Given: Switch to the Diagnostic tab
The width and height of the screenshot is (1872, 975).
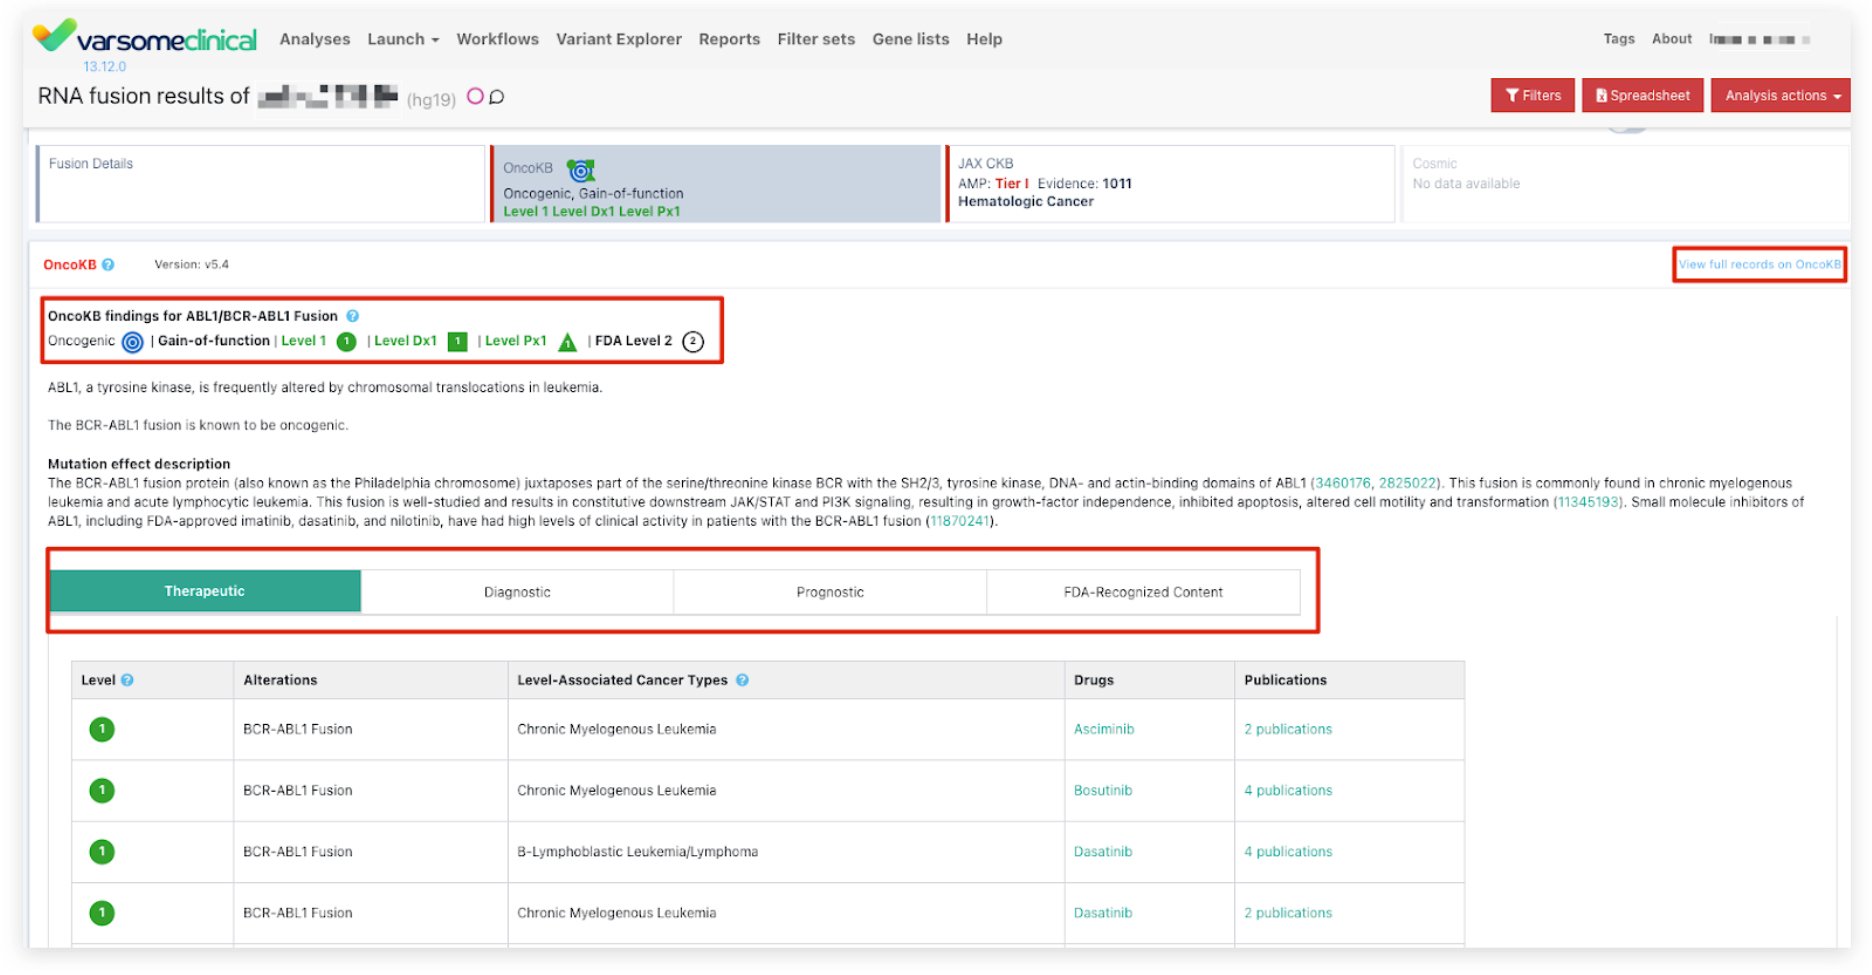Looking at the screenshot, I should 517,592.
